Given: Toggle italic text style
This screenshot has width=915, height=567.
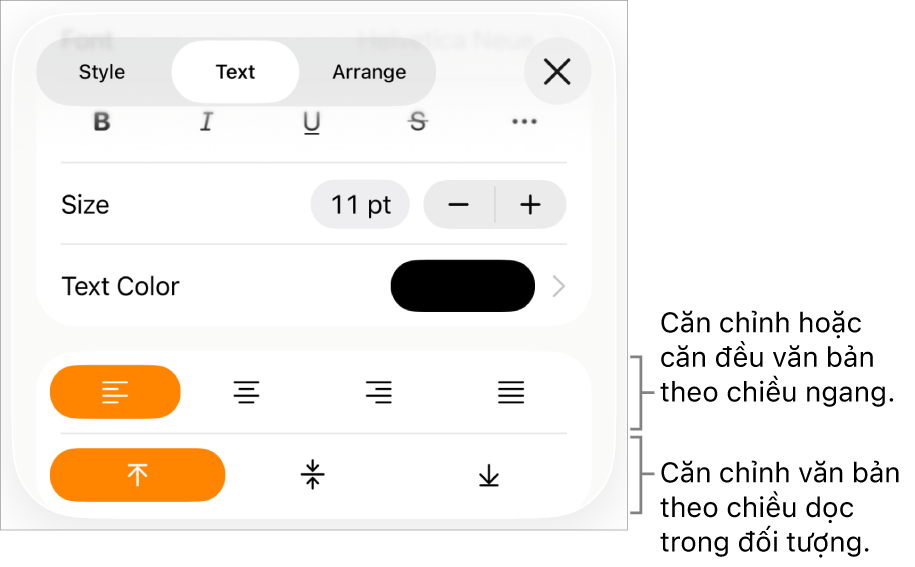Looking at the screenshot, I should pos(207,122).
